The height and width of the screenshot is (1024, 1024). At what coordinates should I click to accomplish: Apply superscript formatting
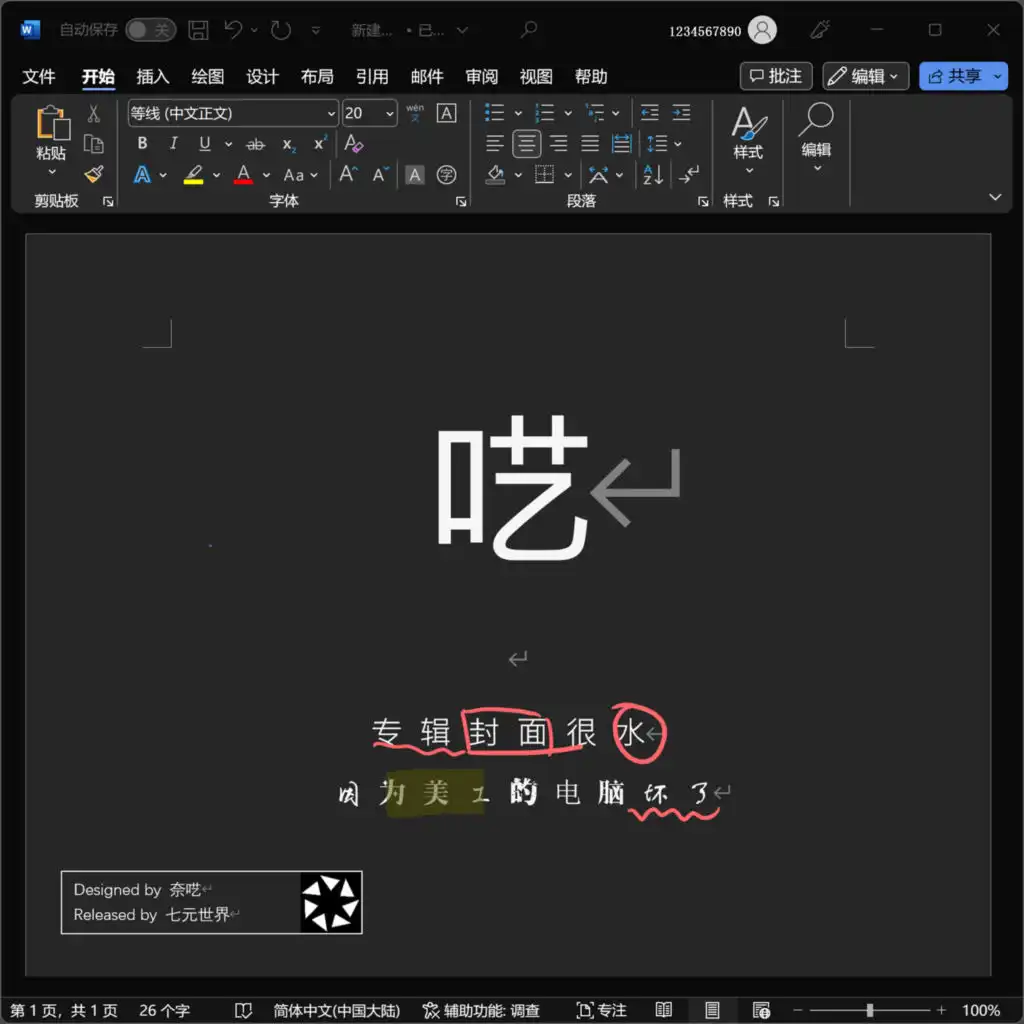320,143
